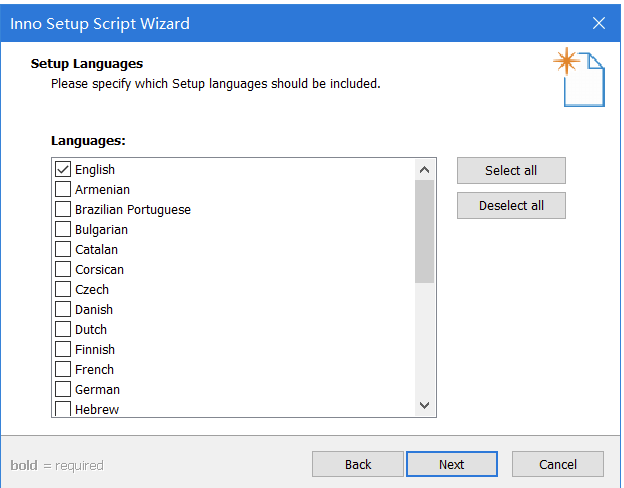
Task: Click the languages list scroll down arrow
Action: pos(424,405)
